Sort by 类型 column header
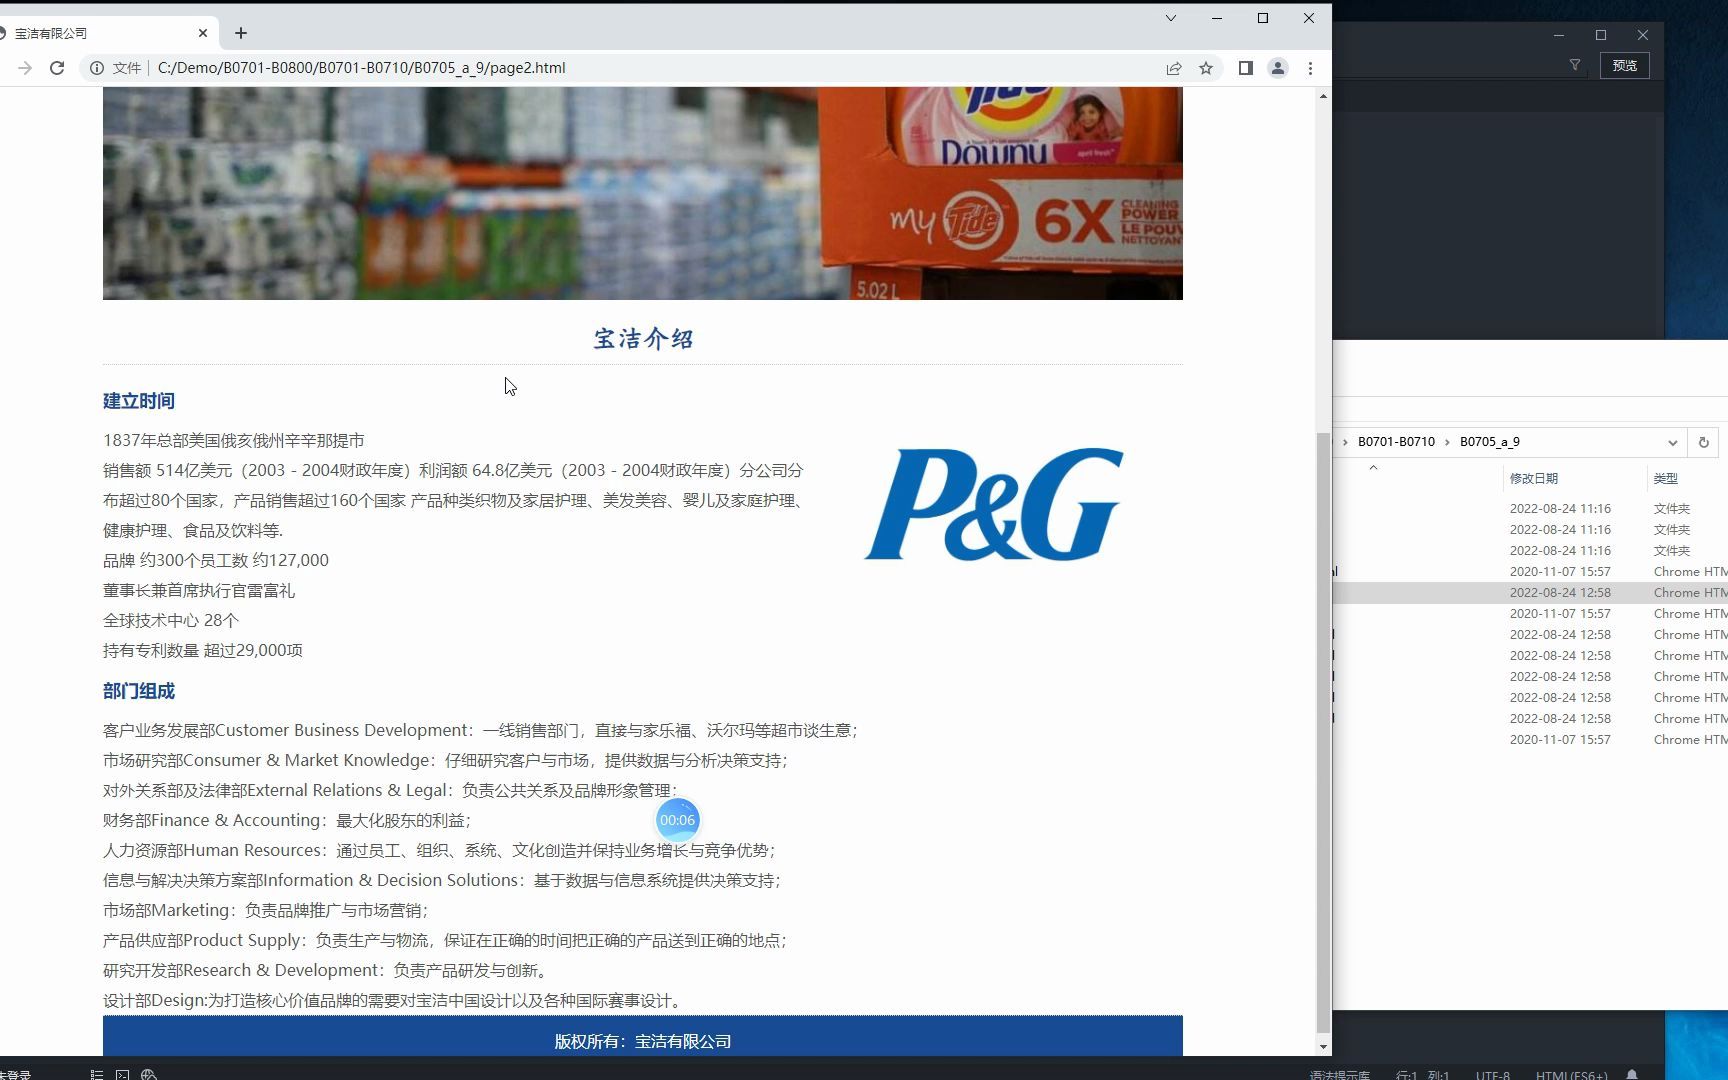Screen dimensions: 1728x1080 pos(1666,479)
